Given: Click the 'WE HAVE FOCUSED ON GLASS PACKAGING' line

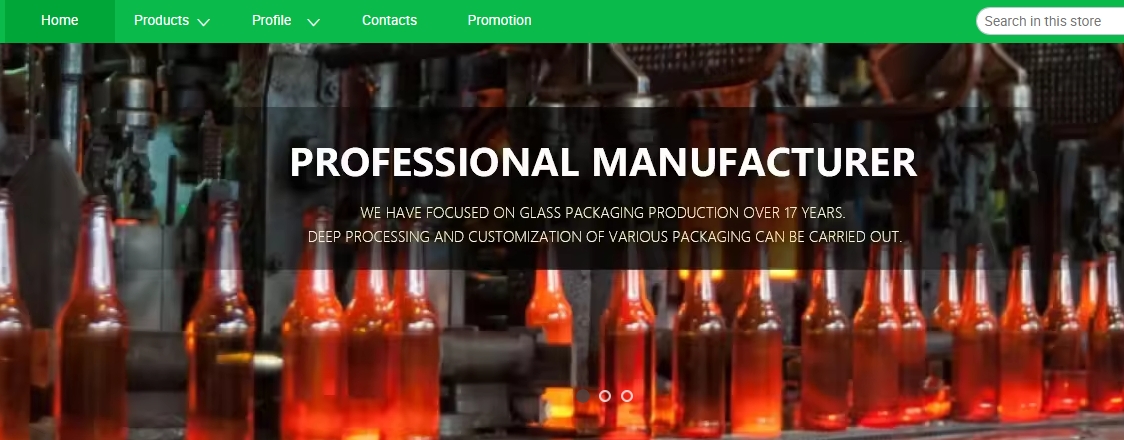Looking at the screenshot, I should coord(603,213).
